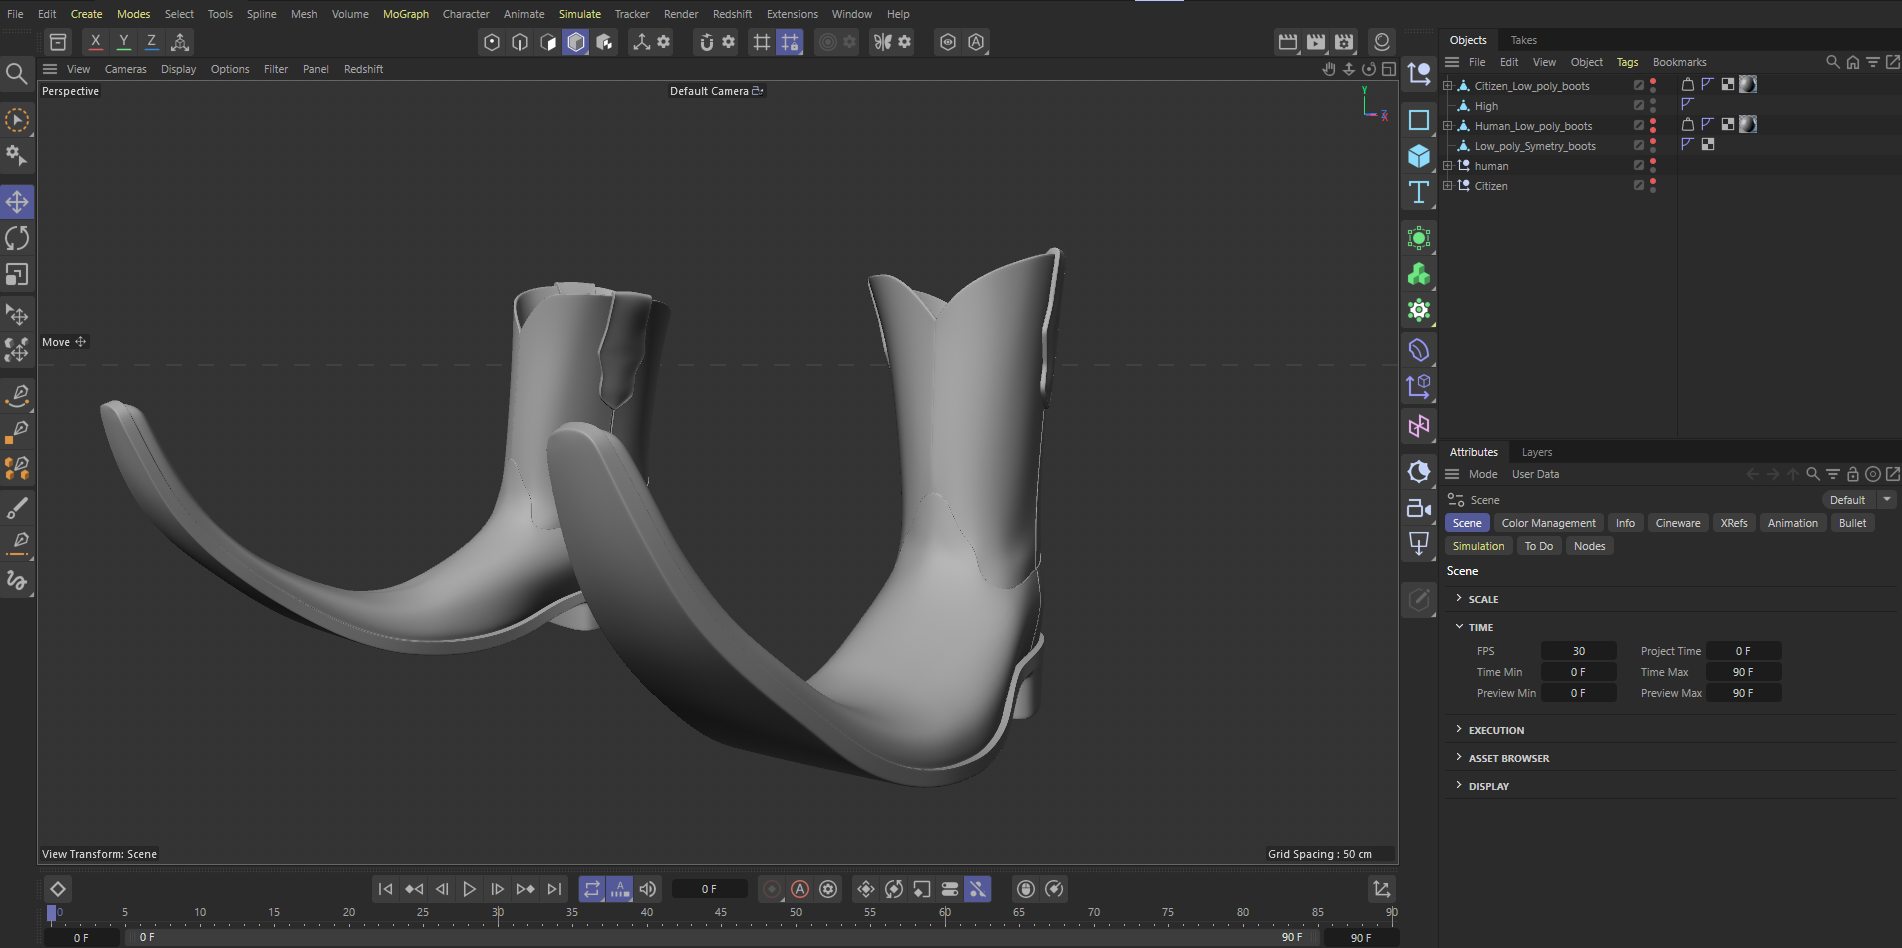The height and width of the screenshot is (948, 1902).
Task: Click the FPS input field
Action: click(x=1578, y=651)
